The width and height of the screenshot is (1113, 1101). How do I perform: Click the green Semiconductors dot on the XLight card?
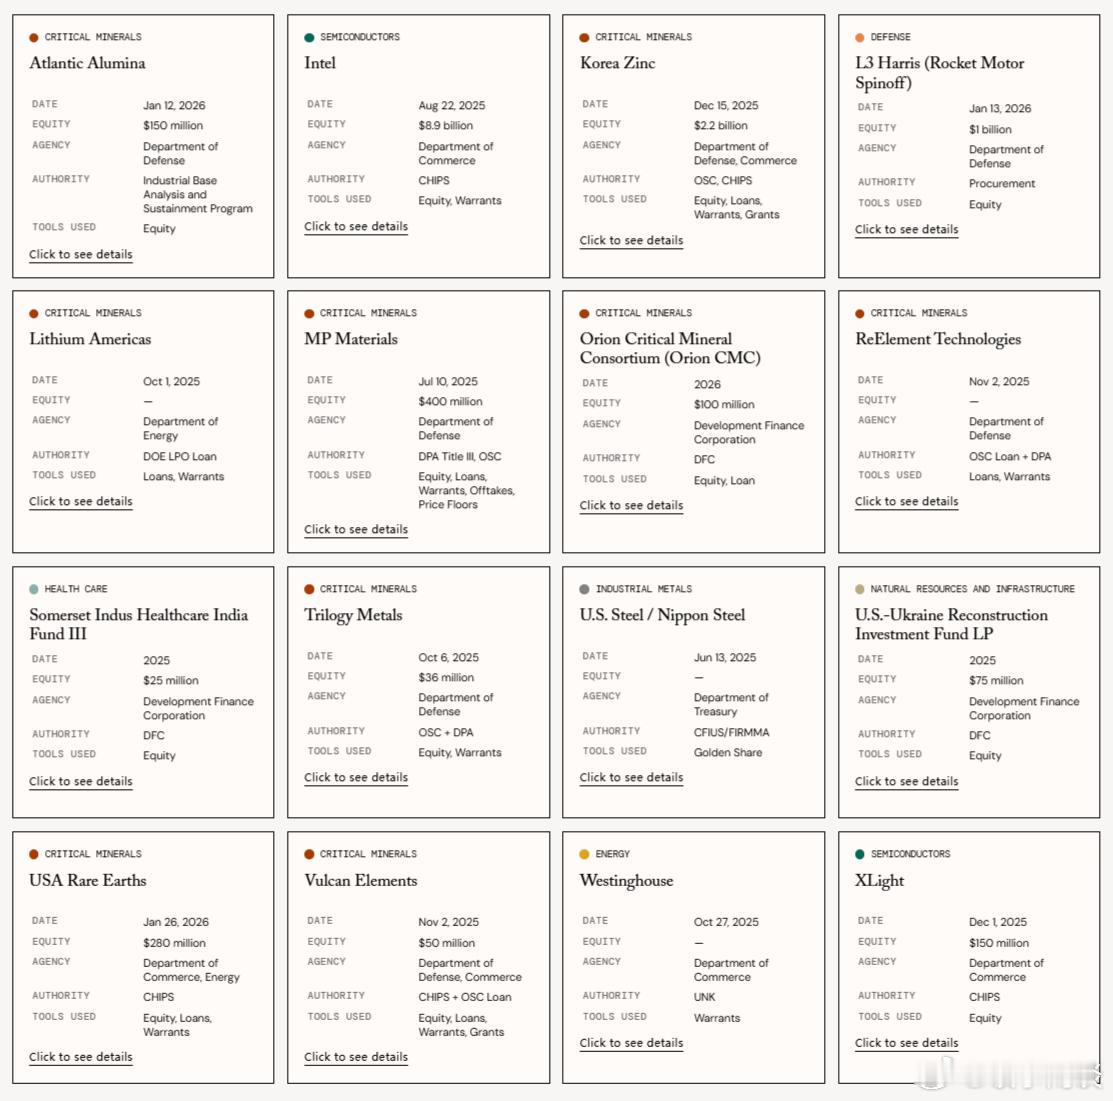860,854
